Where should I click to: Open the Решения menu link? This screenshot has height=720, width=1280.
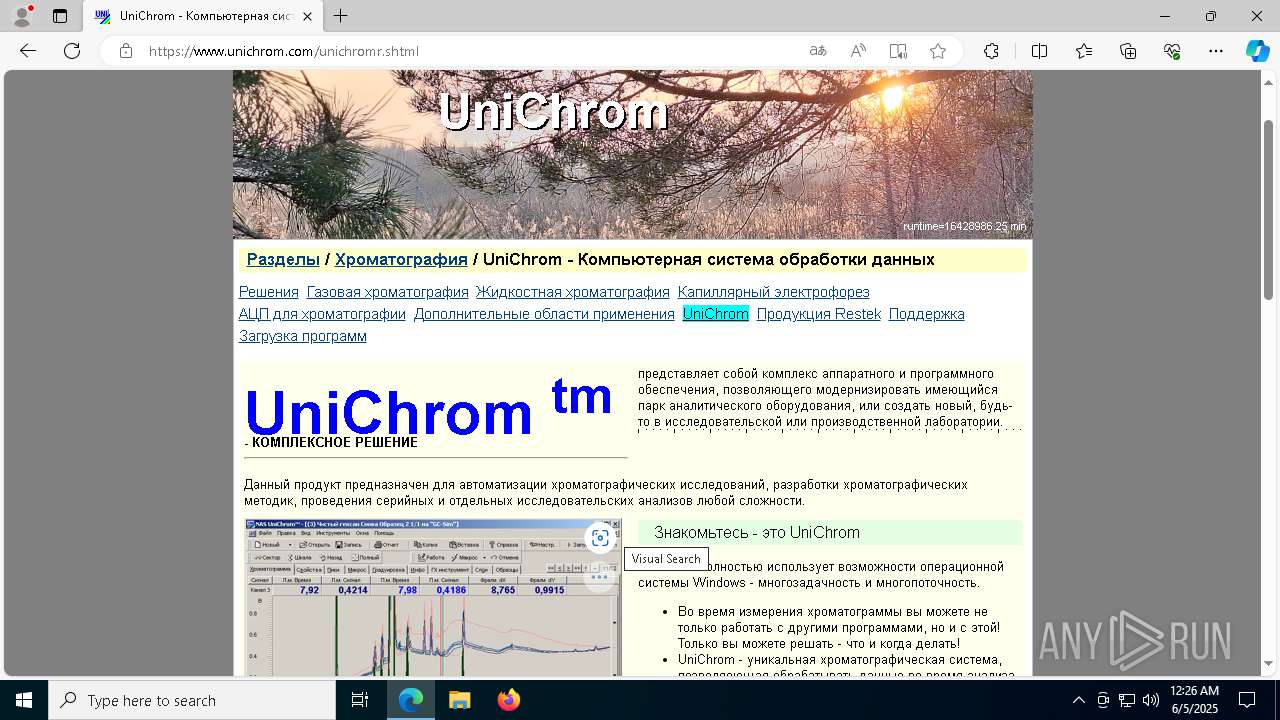(x=269, y=292)
